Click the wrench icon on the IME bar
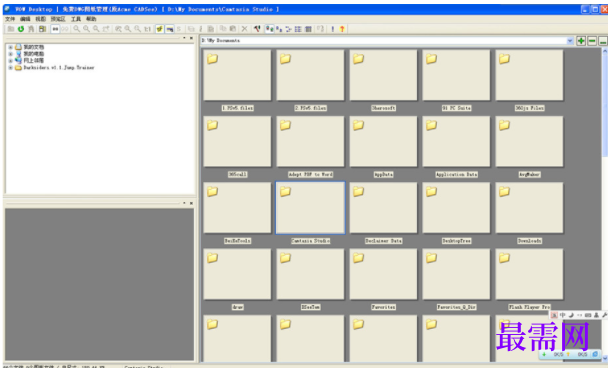The image size is (608, 368). 604,315
